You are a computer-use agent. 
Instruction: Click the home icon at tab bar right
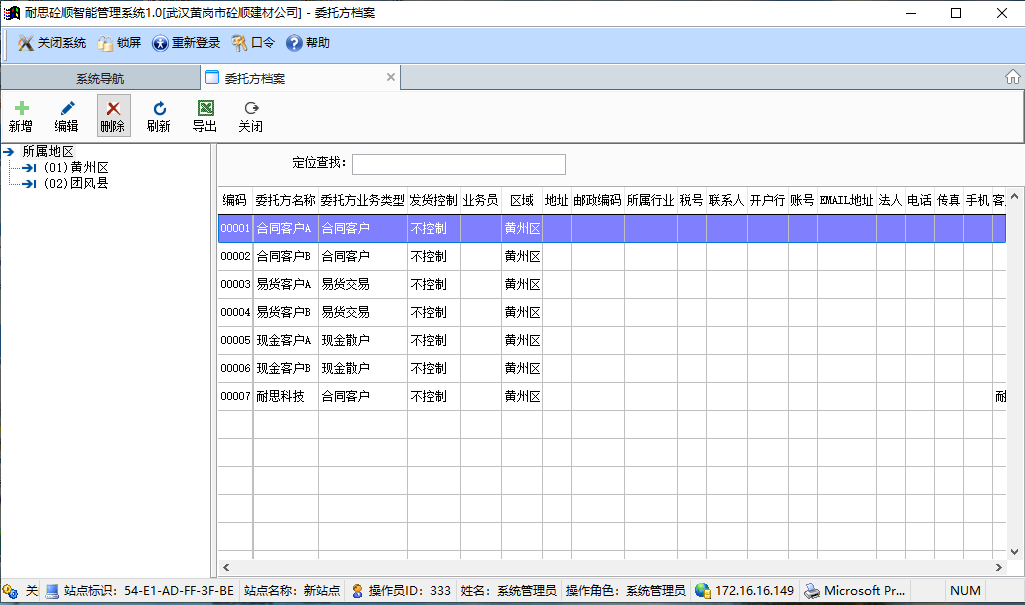point(1012,77)
